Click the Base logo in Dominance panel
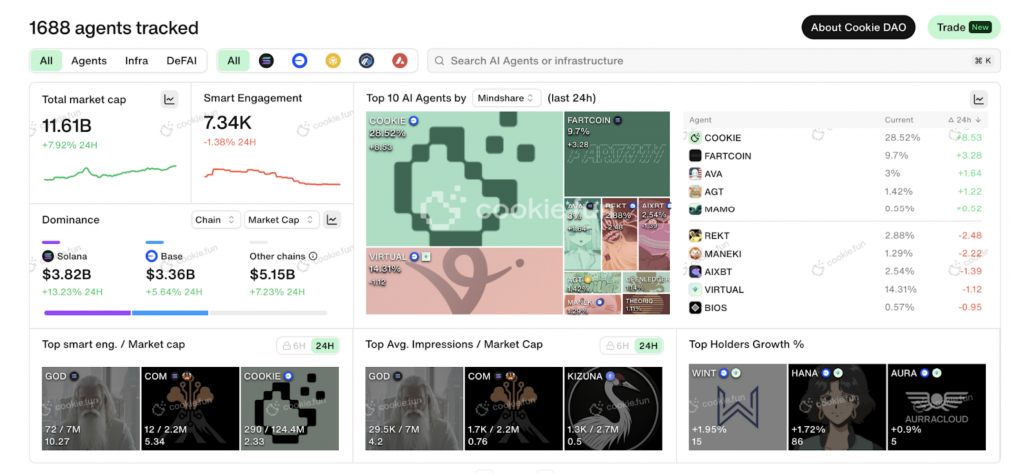Viewport: 1024px width, 476px height. pos(152,257)
